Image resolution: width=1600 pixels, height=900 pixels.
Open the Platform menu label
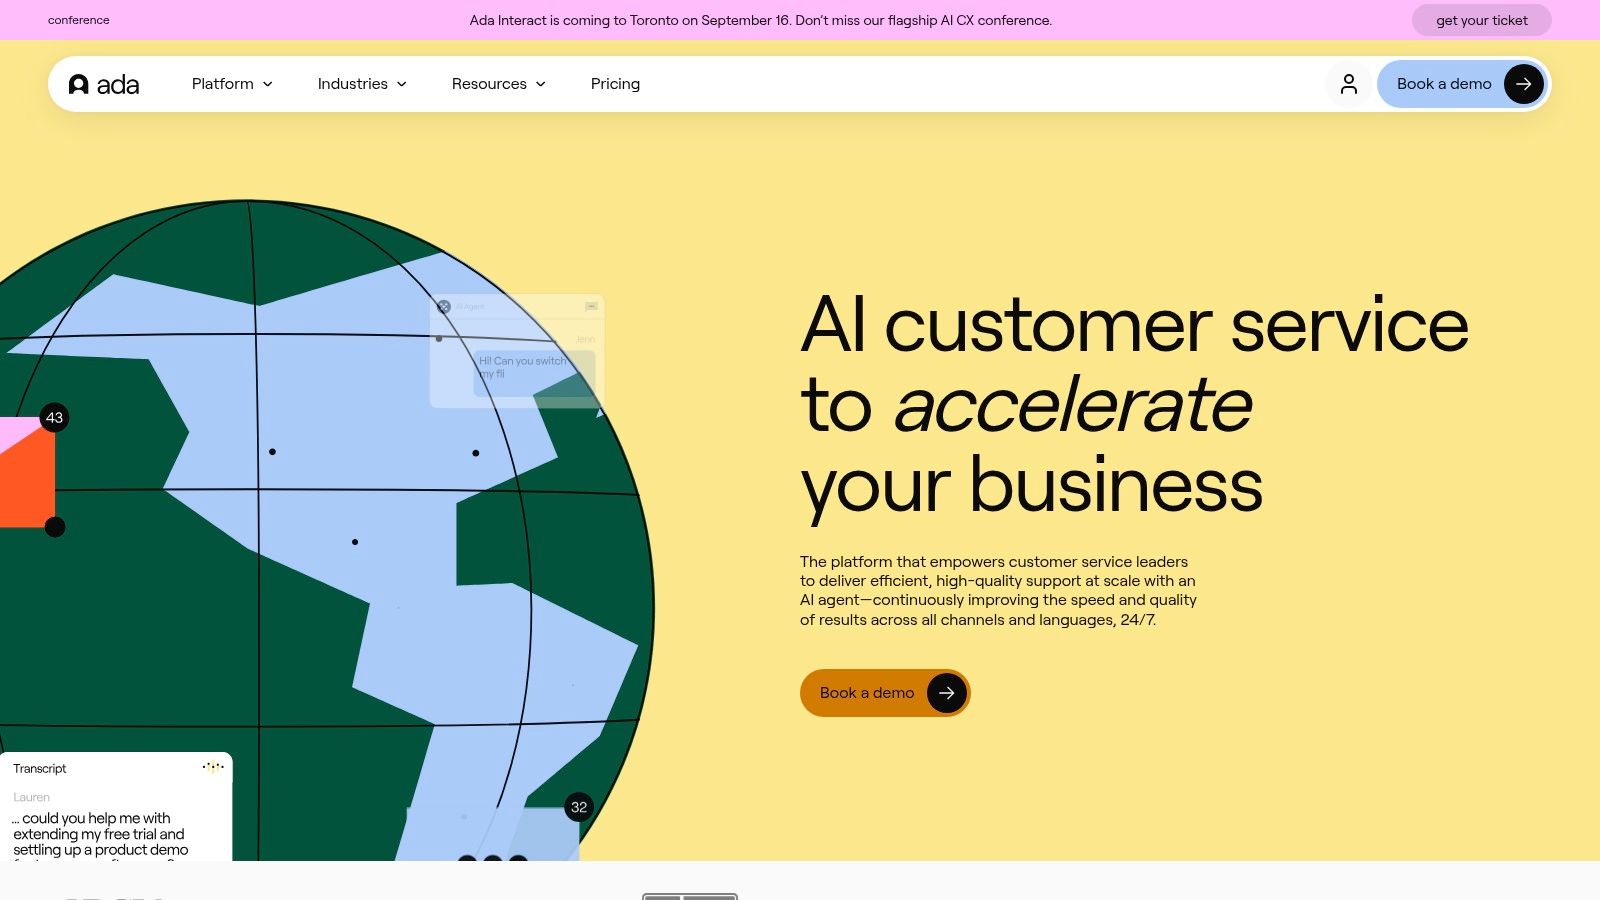tap(222, 84)
